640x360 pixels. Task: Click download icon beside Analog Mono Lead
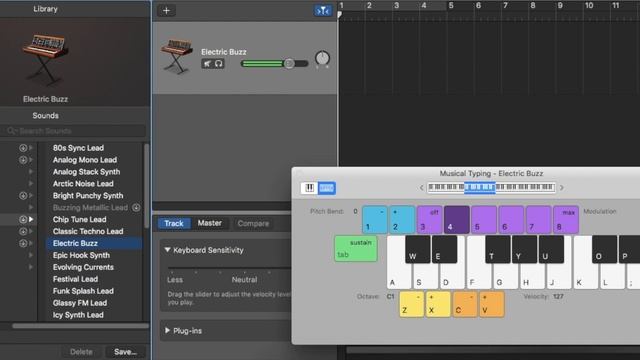pyautogui.click(x=23, y=160)
